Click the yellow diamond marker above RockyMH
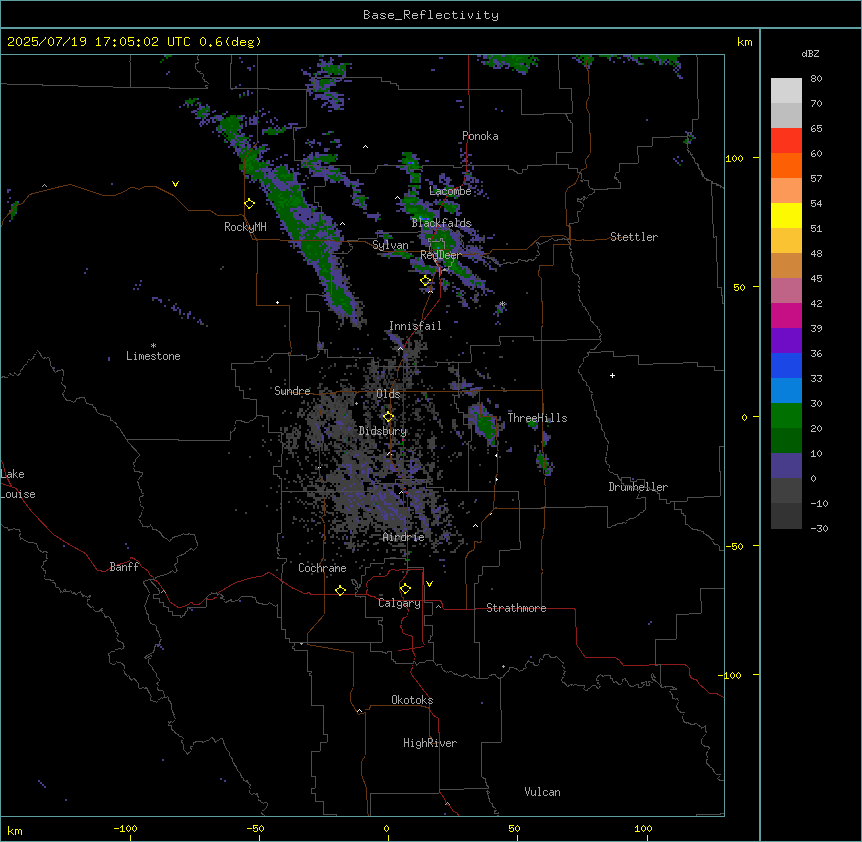This screenshot has width=862, height=842. tap(250, 204)
